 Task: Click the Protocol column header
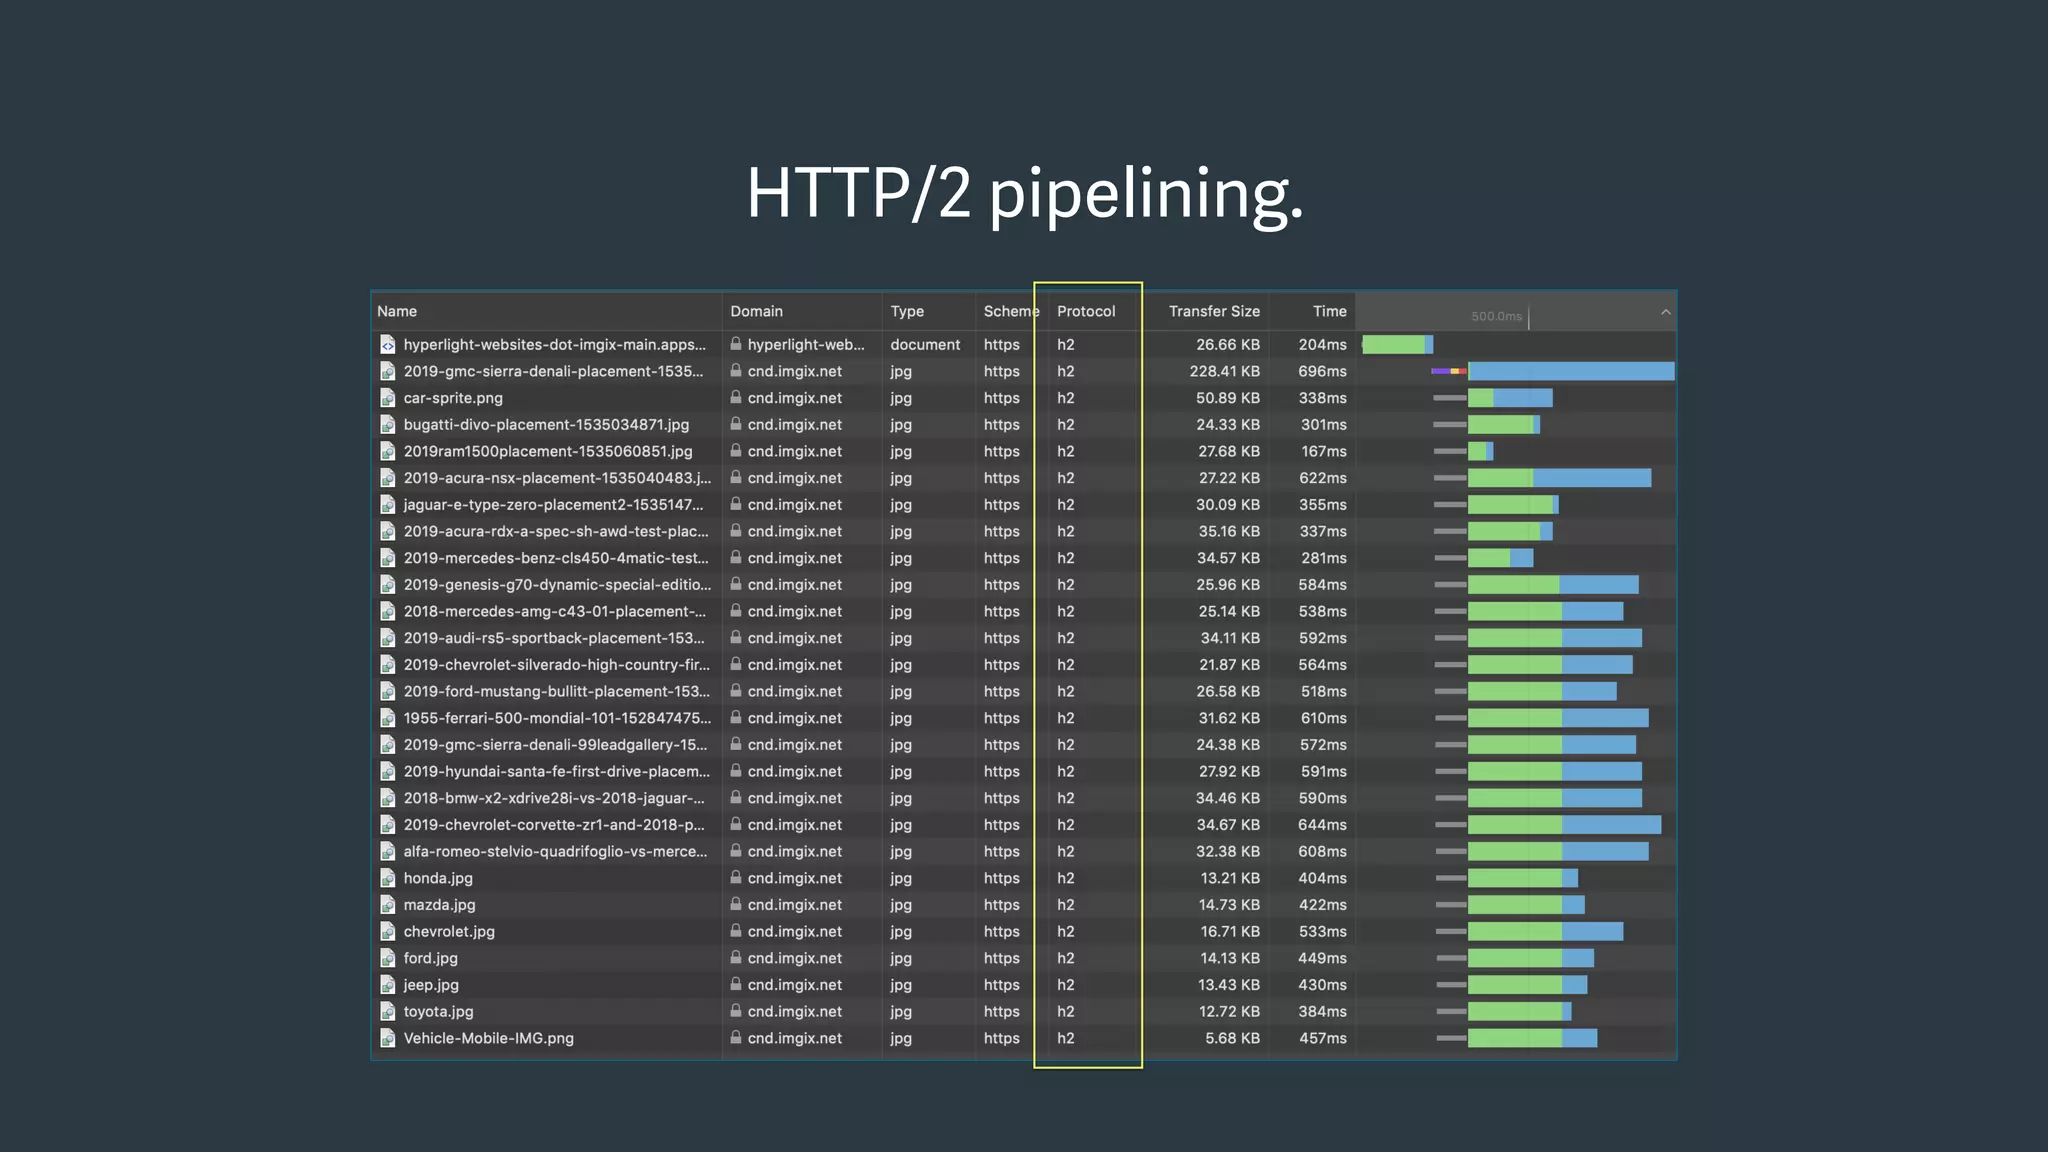tap(1085, 311)
